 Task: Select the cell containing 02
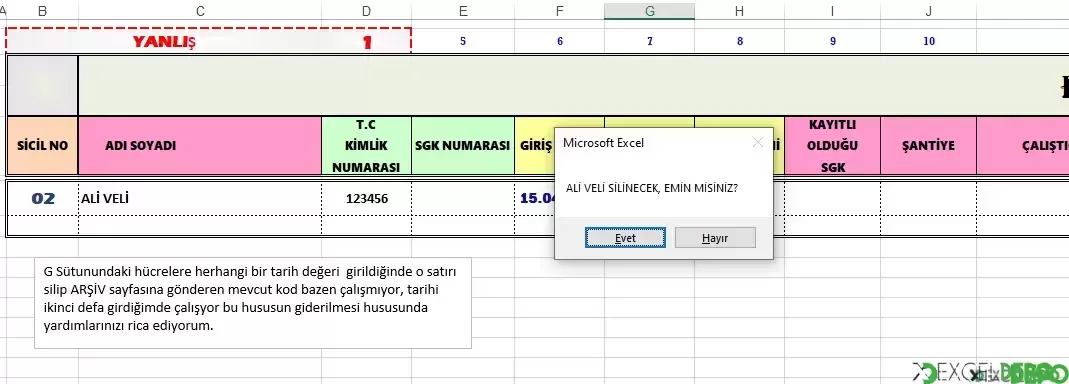click(x=42, y=198)
